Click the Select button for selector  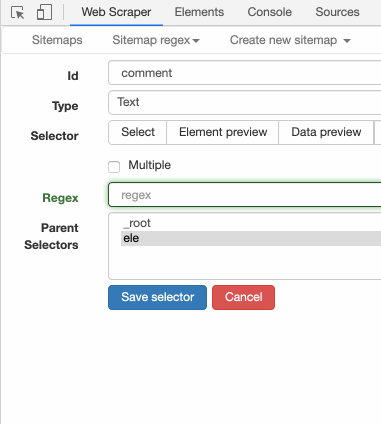(x=138, y=132)
